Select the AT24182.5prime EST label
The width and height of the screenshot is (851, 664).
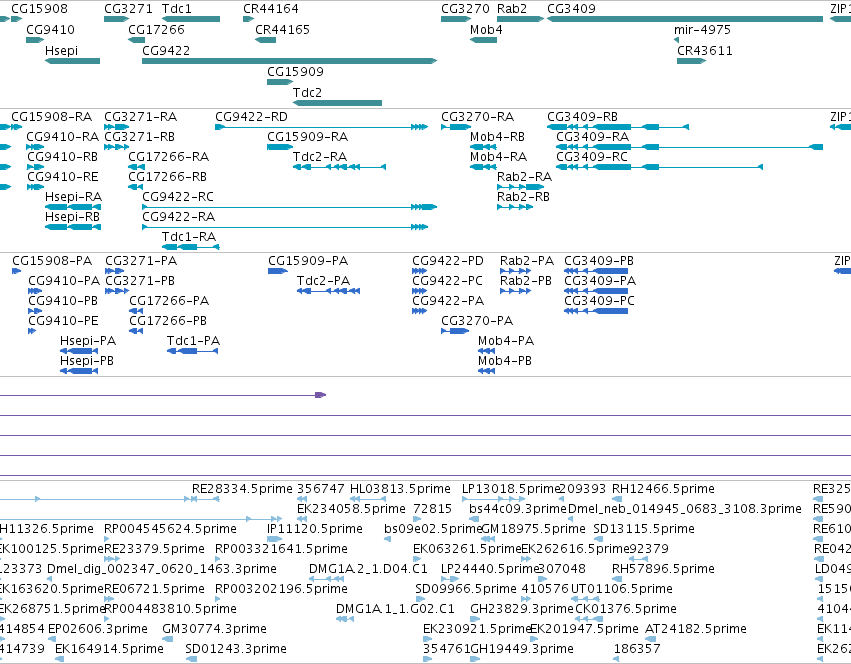point(696,629)
